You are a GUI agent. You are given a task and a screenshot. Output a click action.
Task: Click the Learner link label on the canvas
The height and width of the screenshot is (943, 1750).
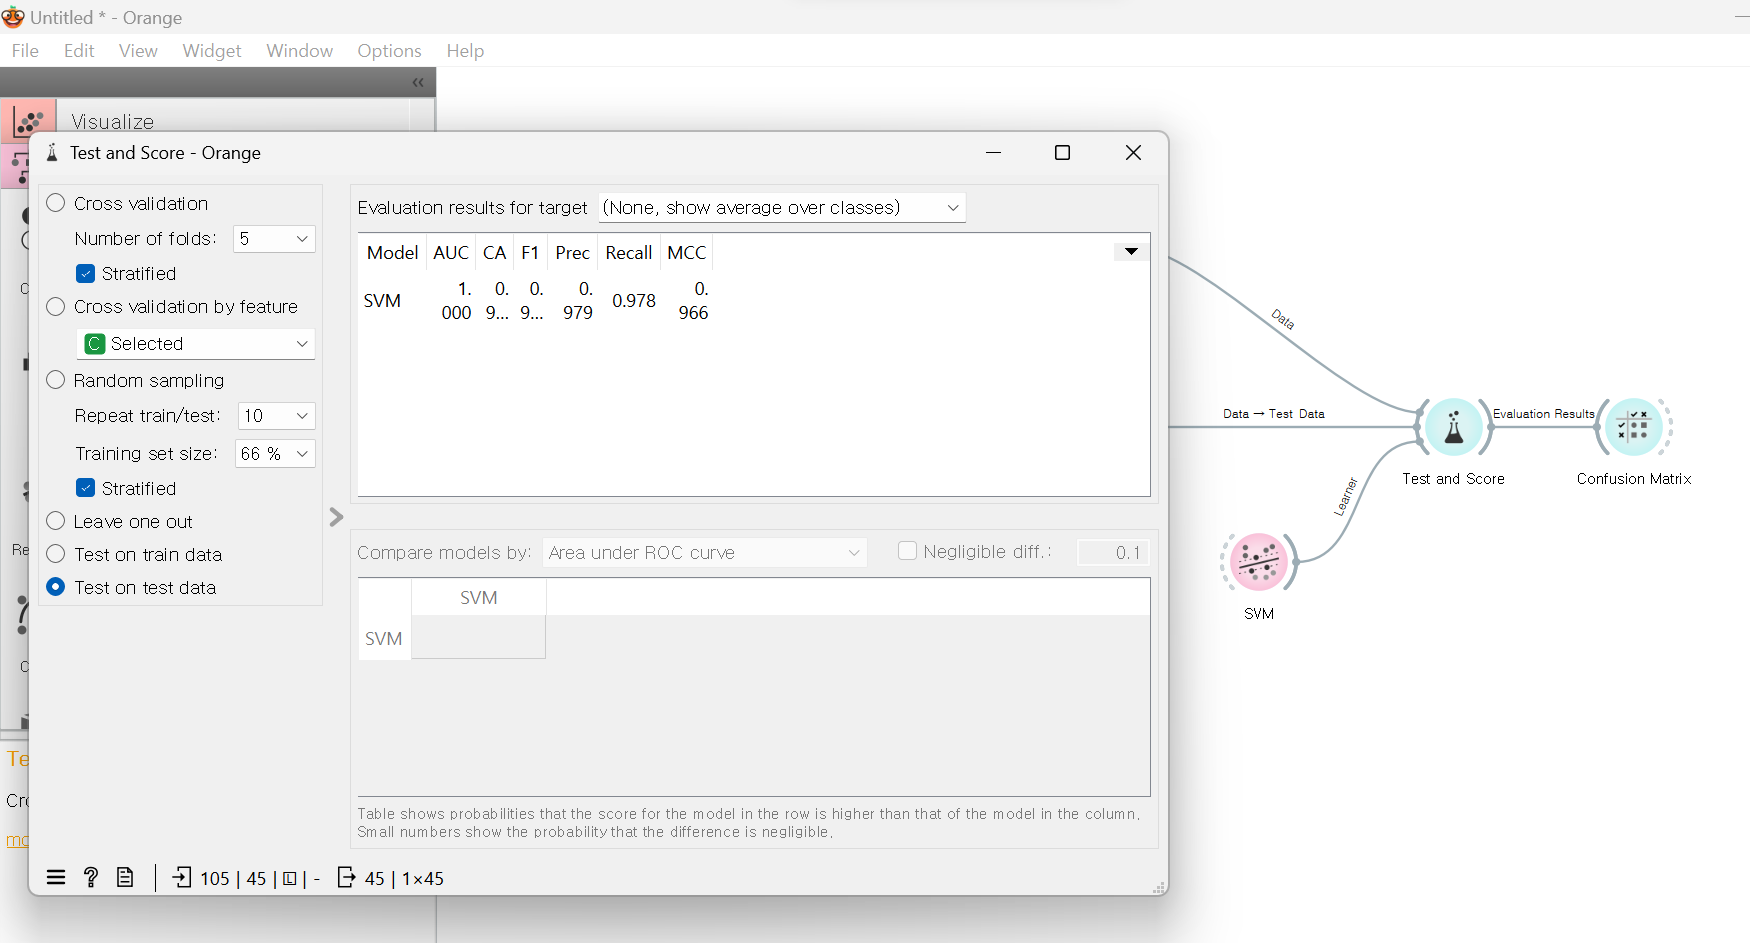click(x=1346, y=496)
